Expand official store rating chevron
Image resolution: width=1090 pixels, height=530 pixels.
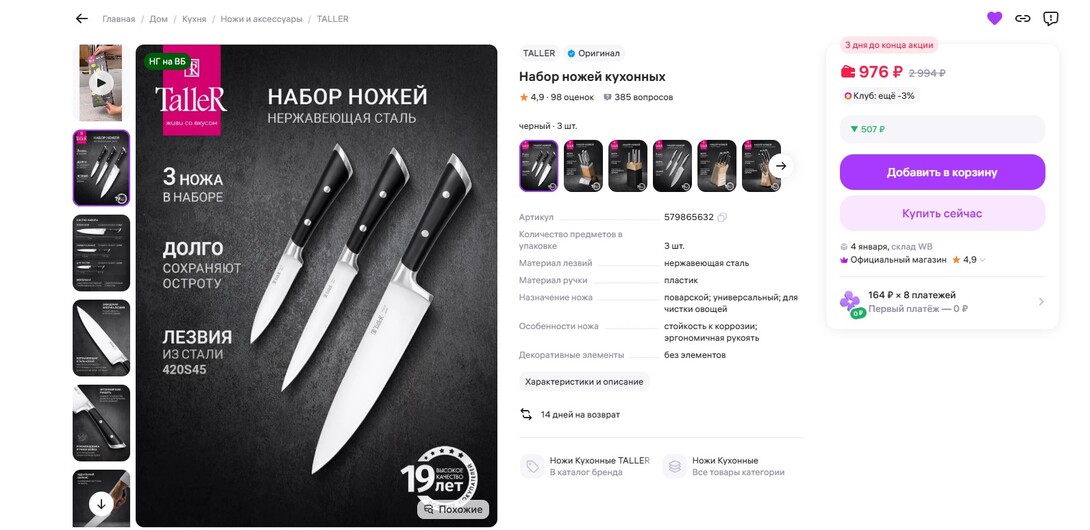tap(983, 260)
